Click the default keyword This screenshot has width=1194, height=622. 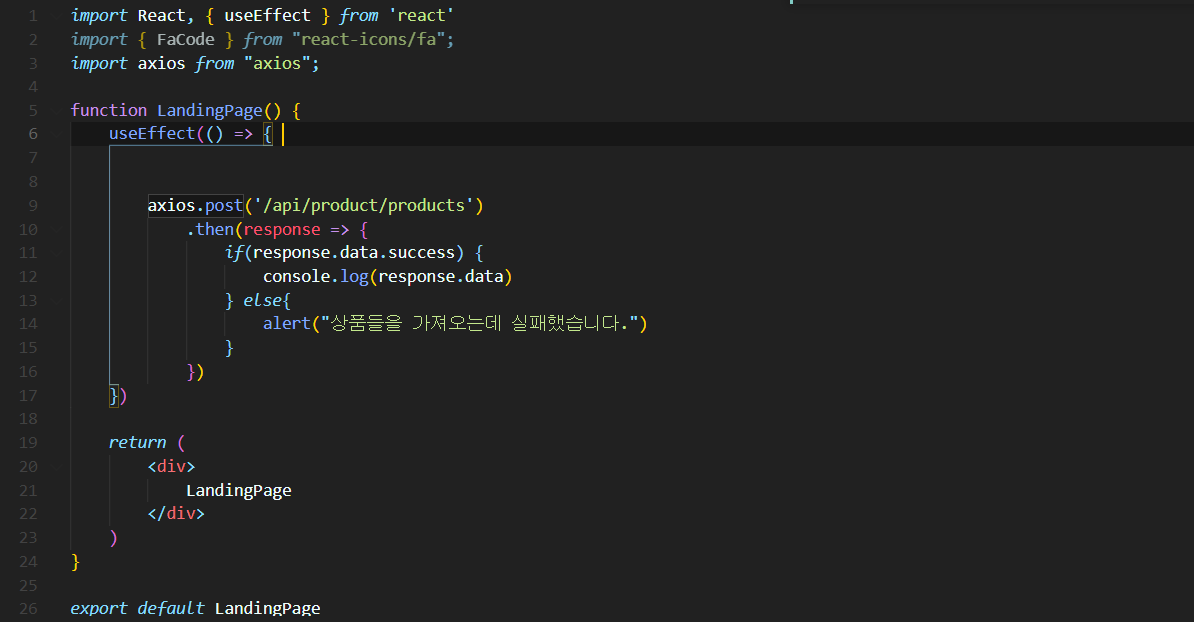pos(171,608)
